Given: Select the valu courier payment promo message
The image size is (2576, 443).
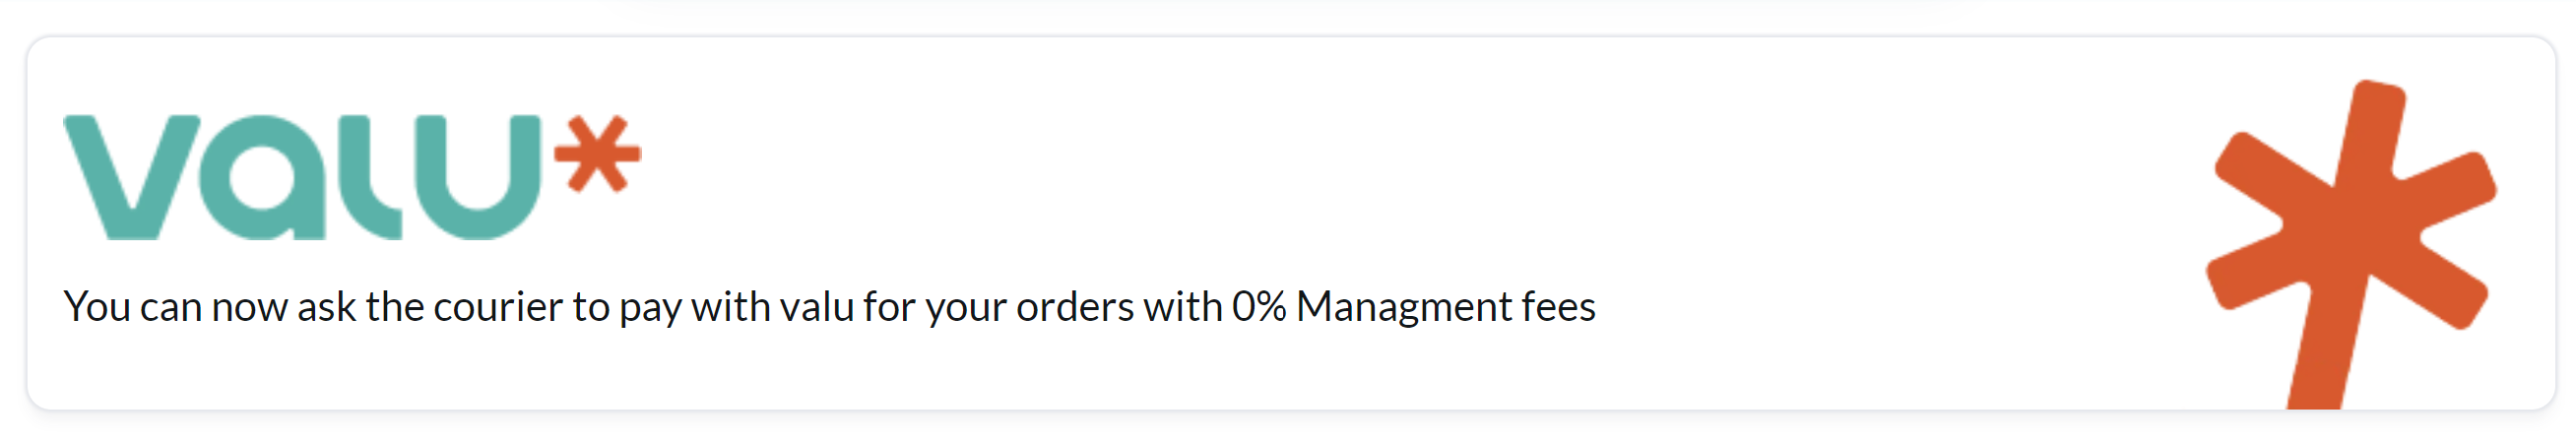Looking at the screenshot, I should click(829, 307).
